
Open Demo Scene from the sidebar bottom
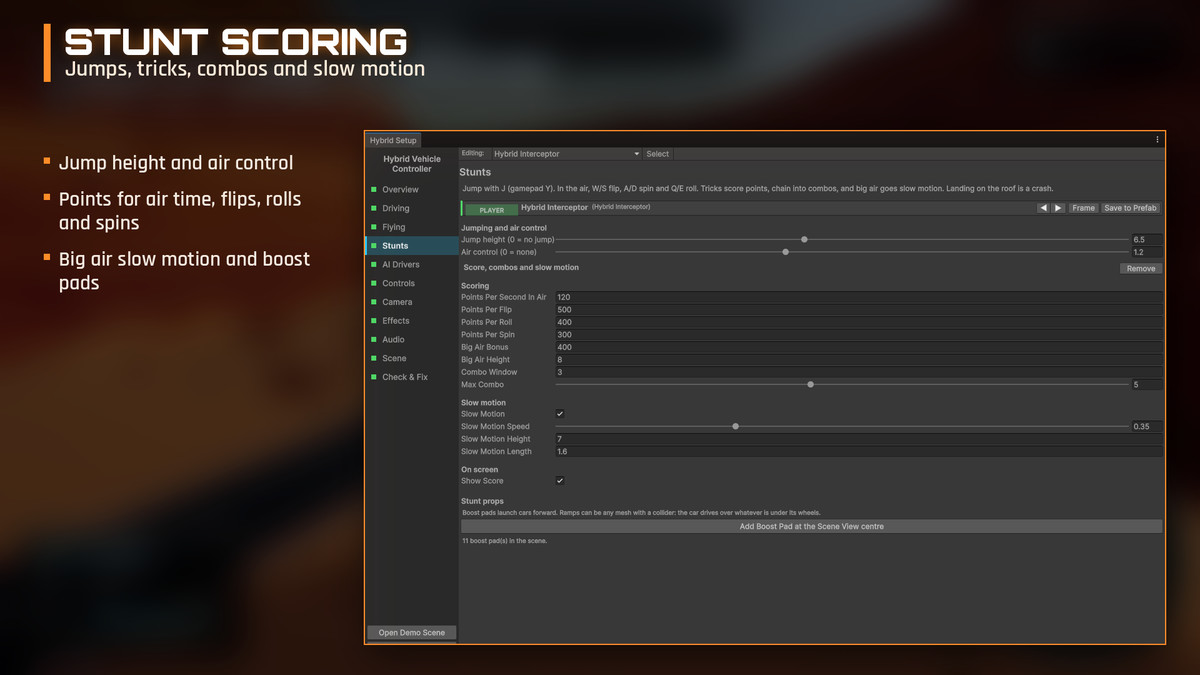tap(412, 633)
